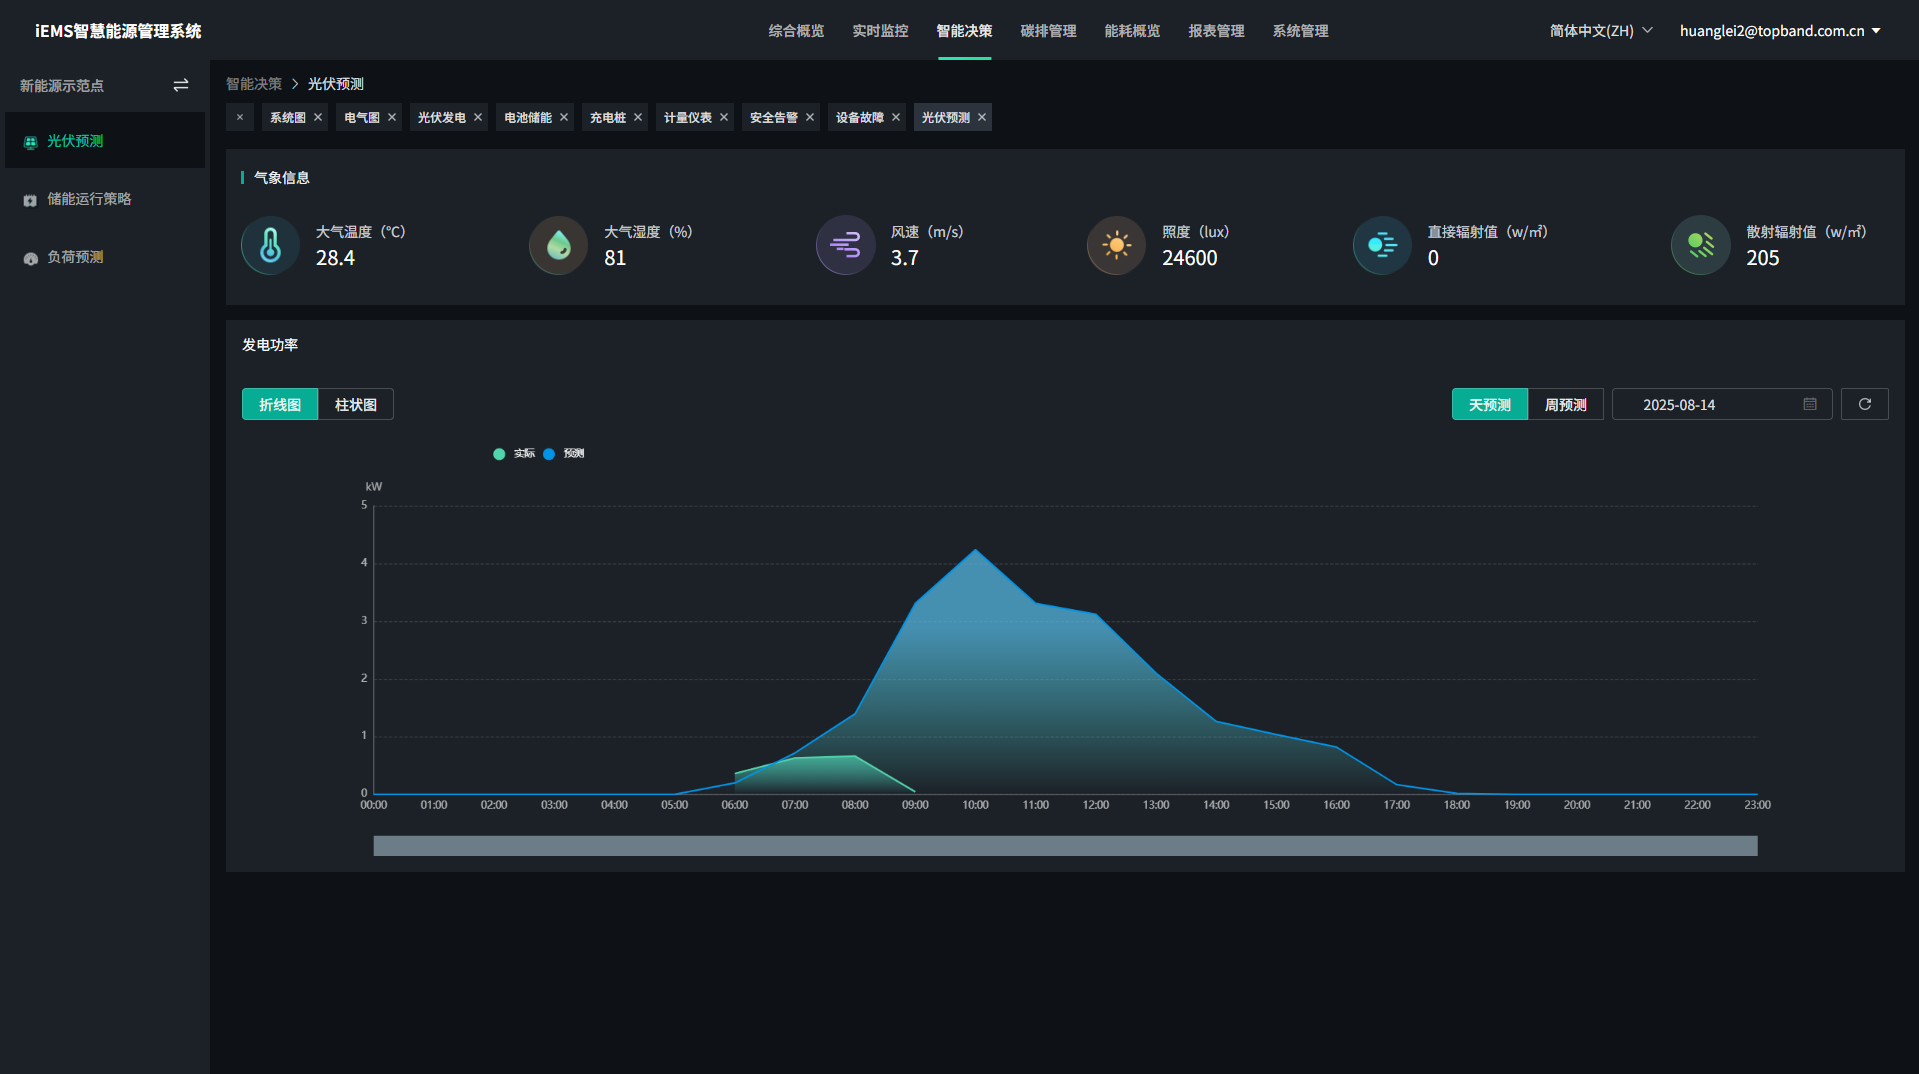
Task: Select 天预测 daily forecast
Action: tap(1490, 404)
